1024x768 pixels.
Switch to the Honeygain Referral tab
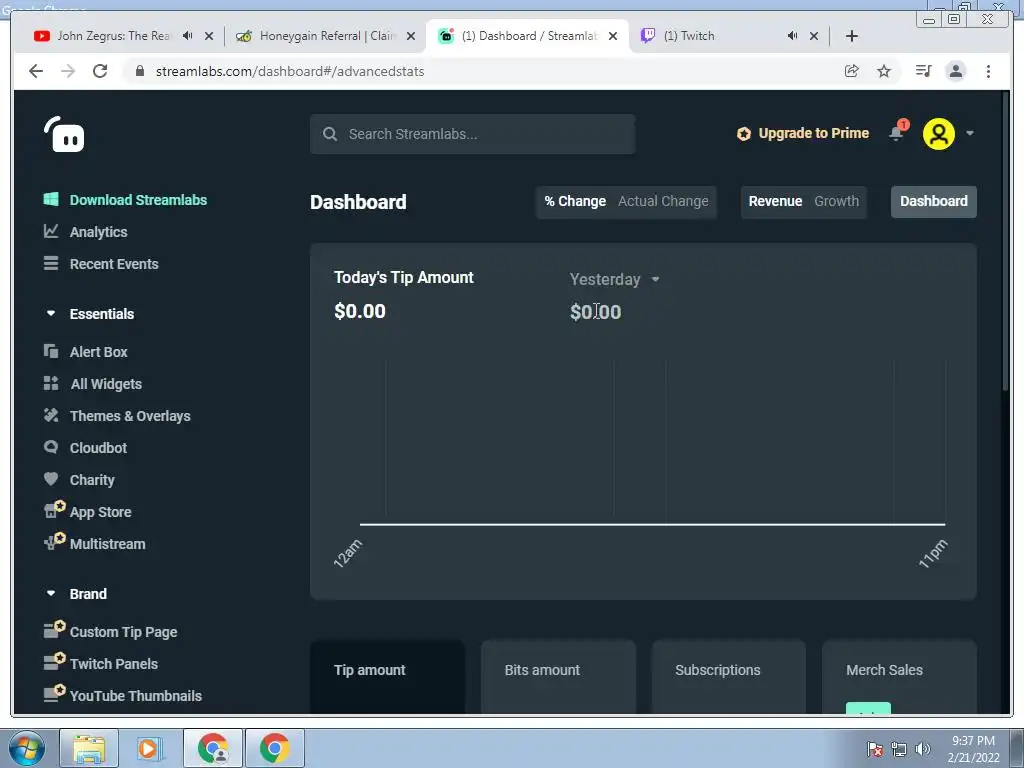(x=328, y=36)
